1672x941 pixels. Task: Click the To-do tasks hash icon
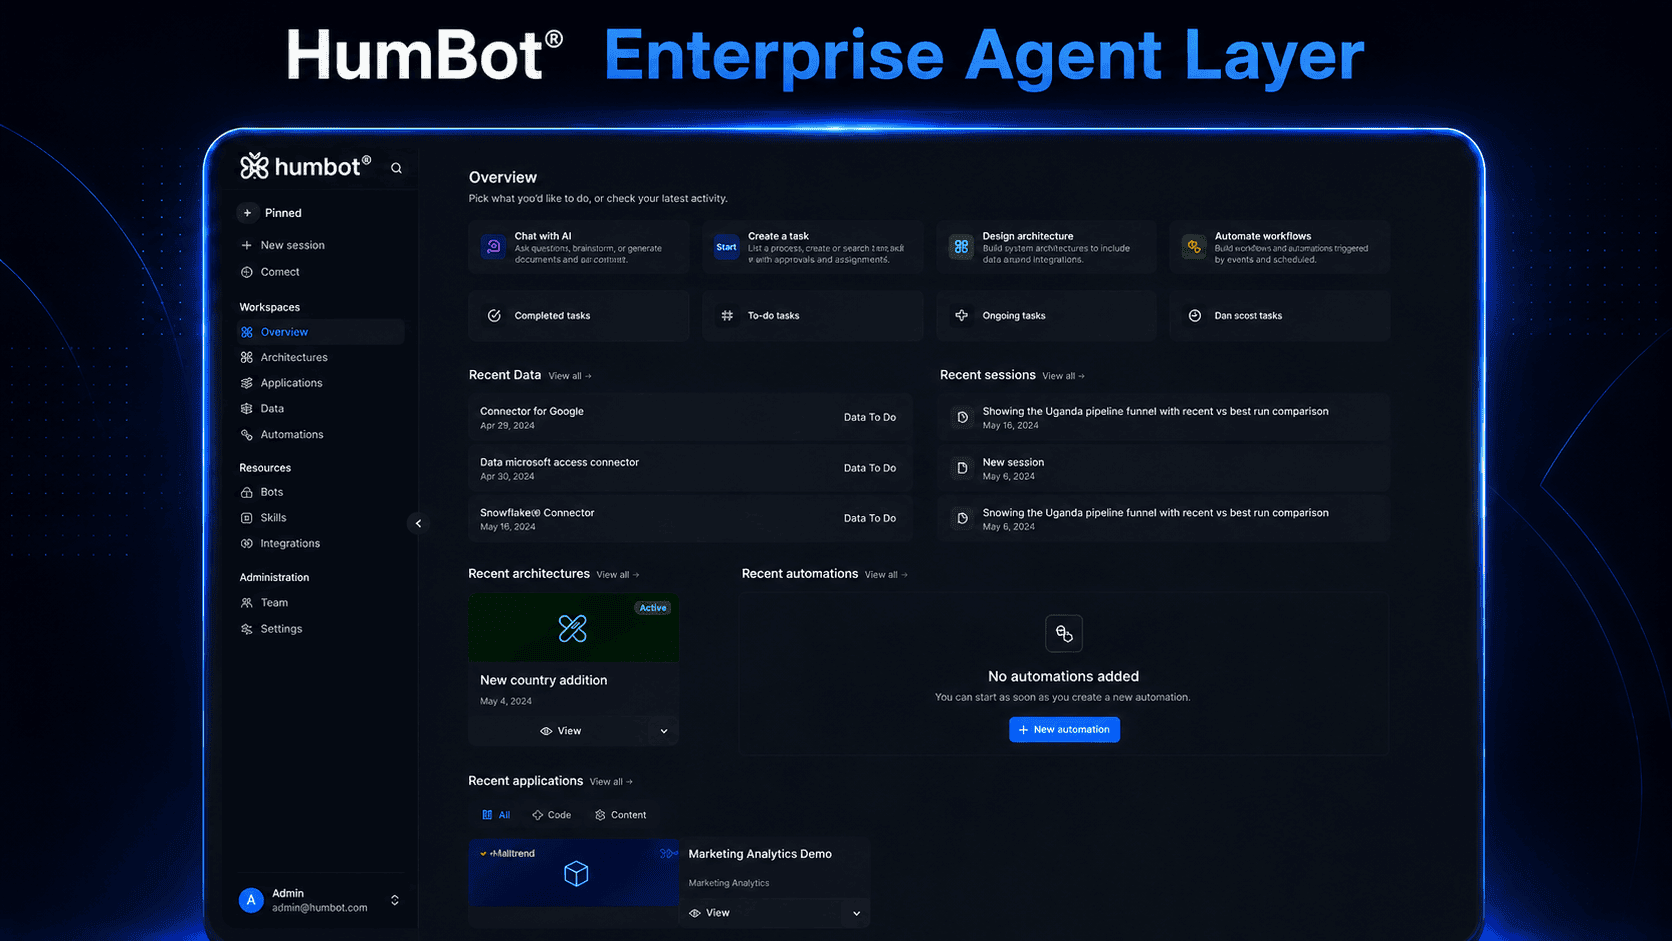[727, 316]
